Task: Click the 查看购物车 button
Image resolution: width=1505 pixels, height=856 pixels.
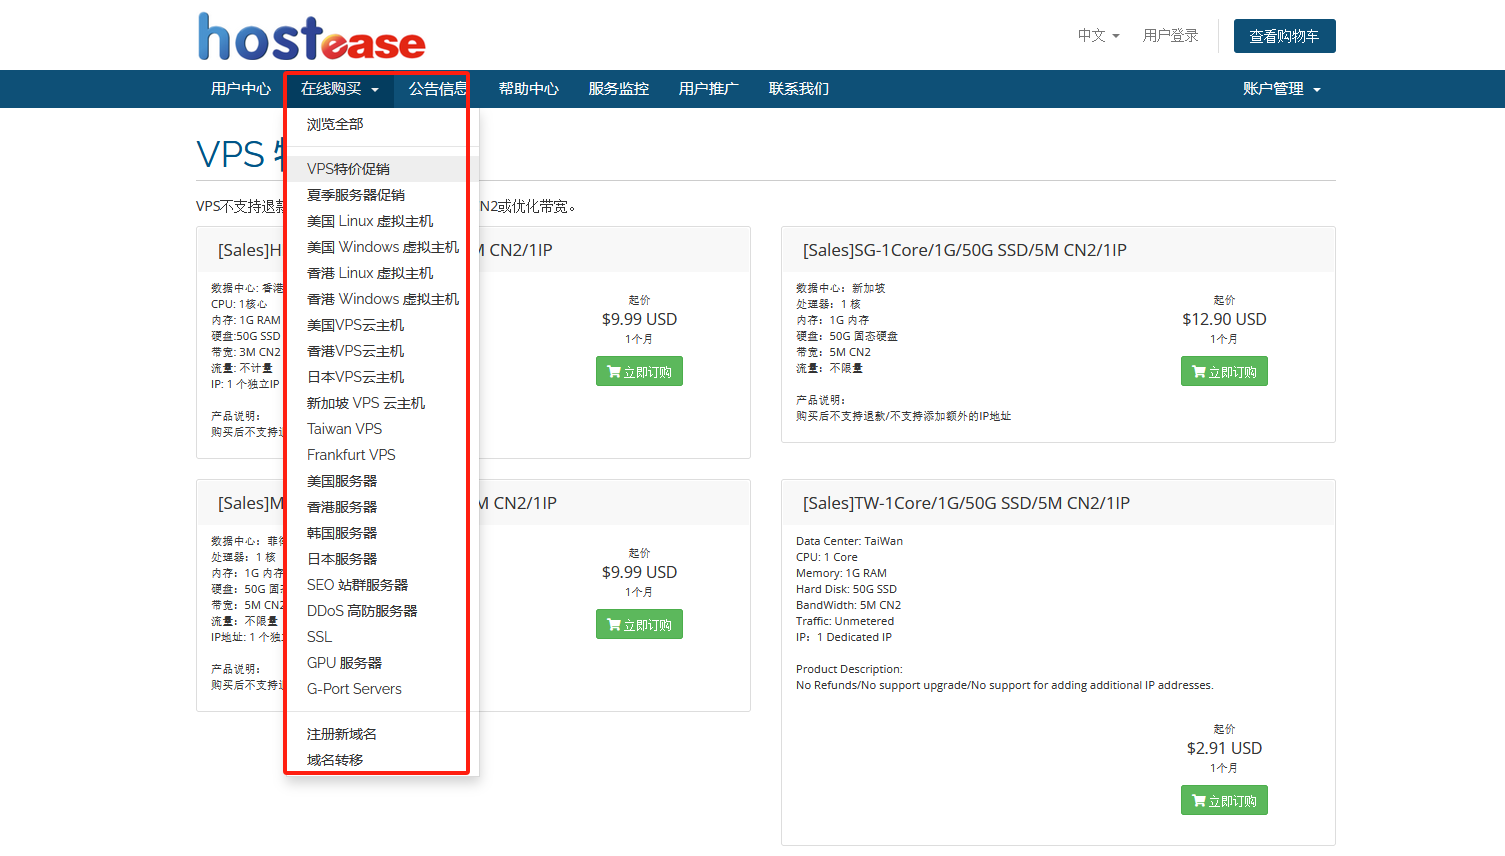Action: click(1284, 36)
